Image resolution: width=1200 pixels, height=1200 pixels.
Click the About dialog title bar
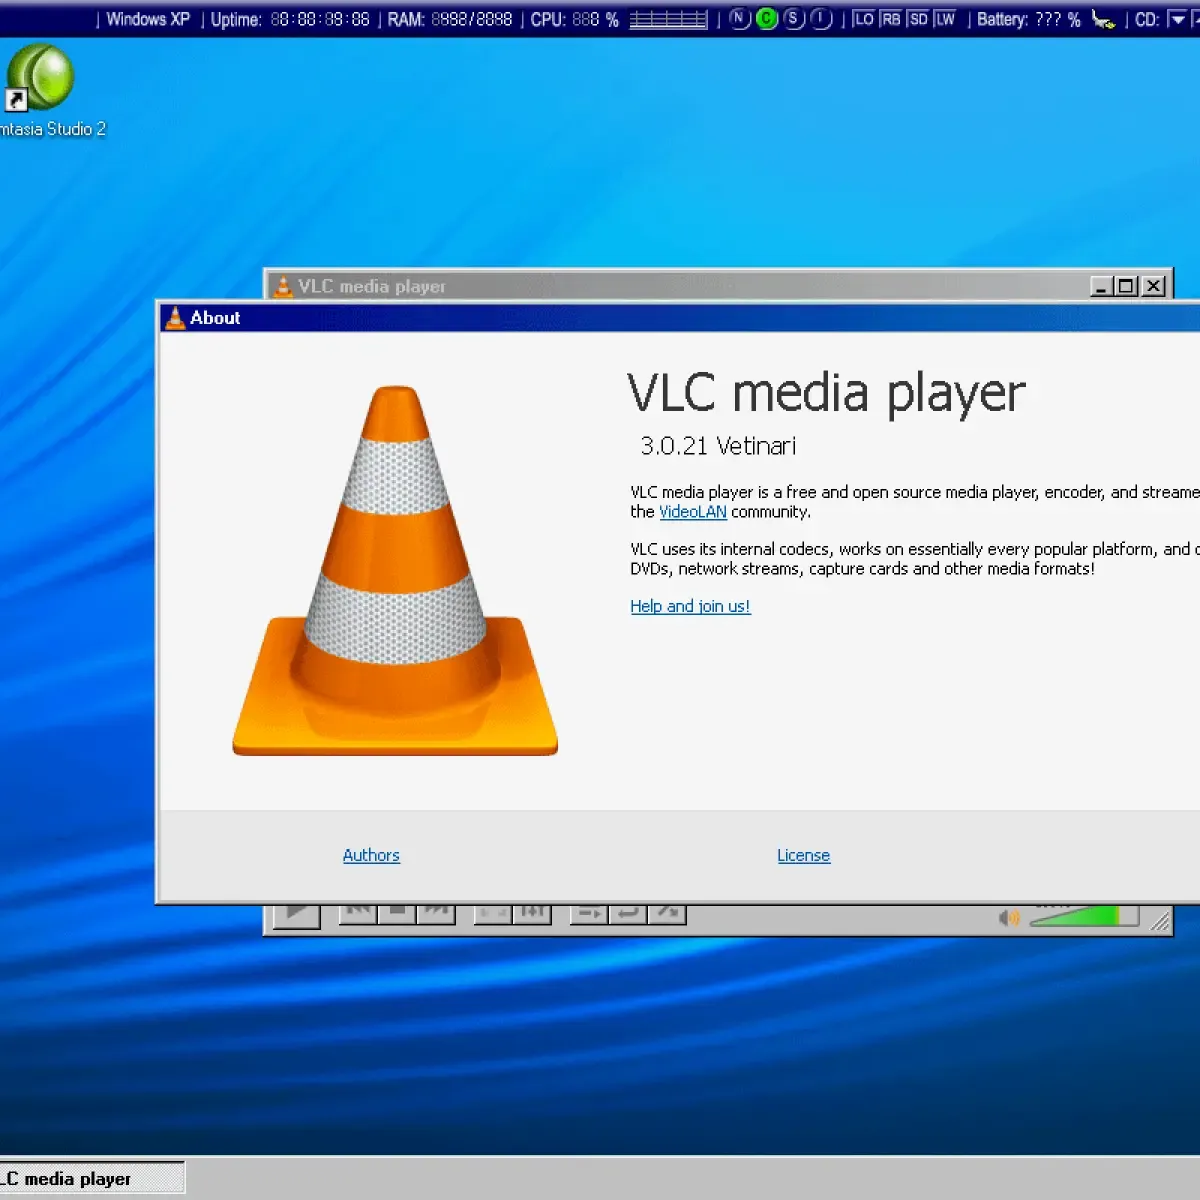coord(680,318)
